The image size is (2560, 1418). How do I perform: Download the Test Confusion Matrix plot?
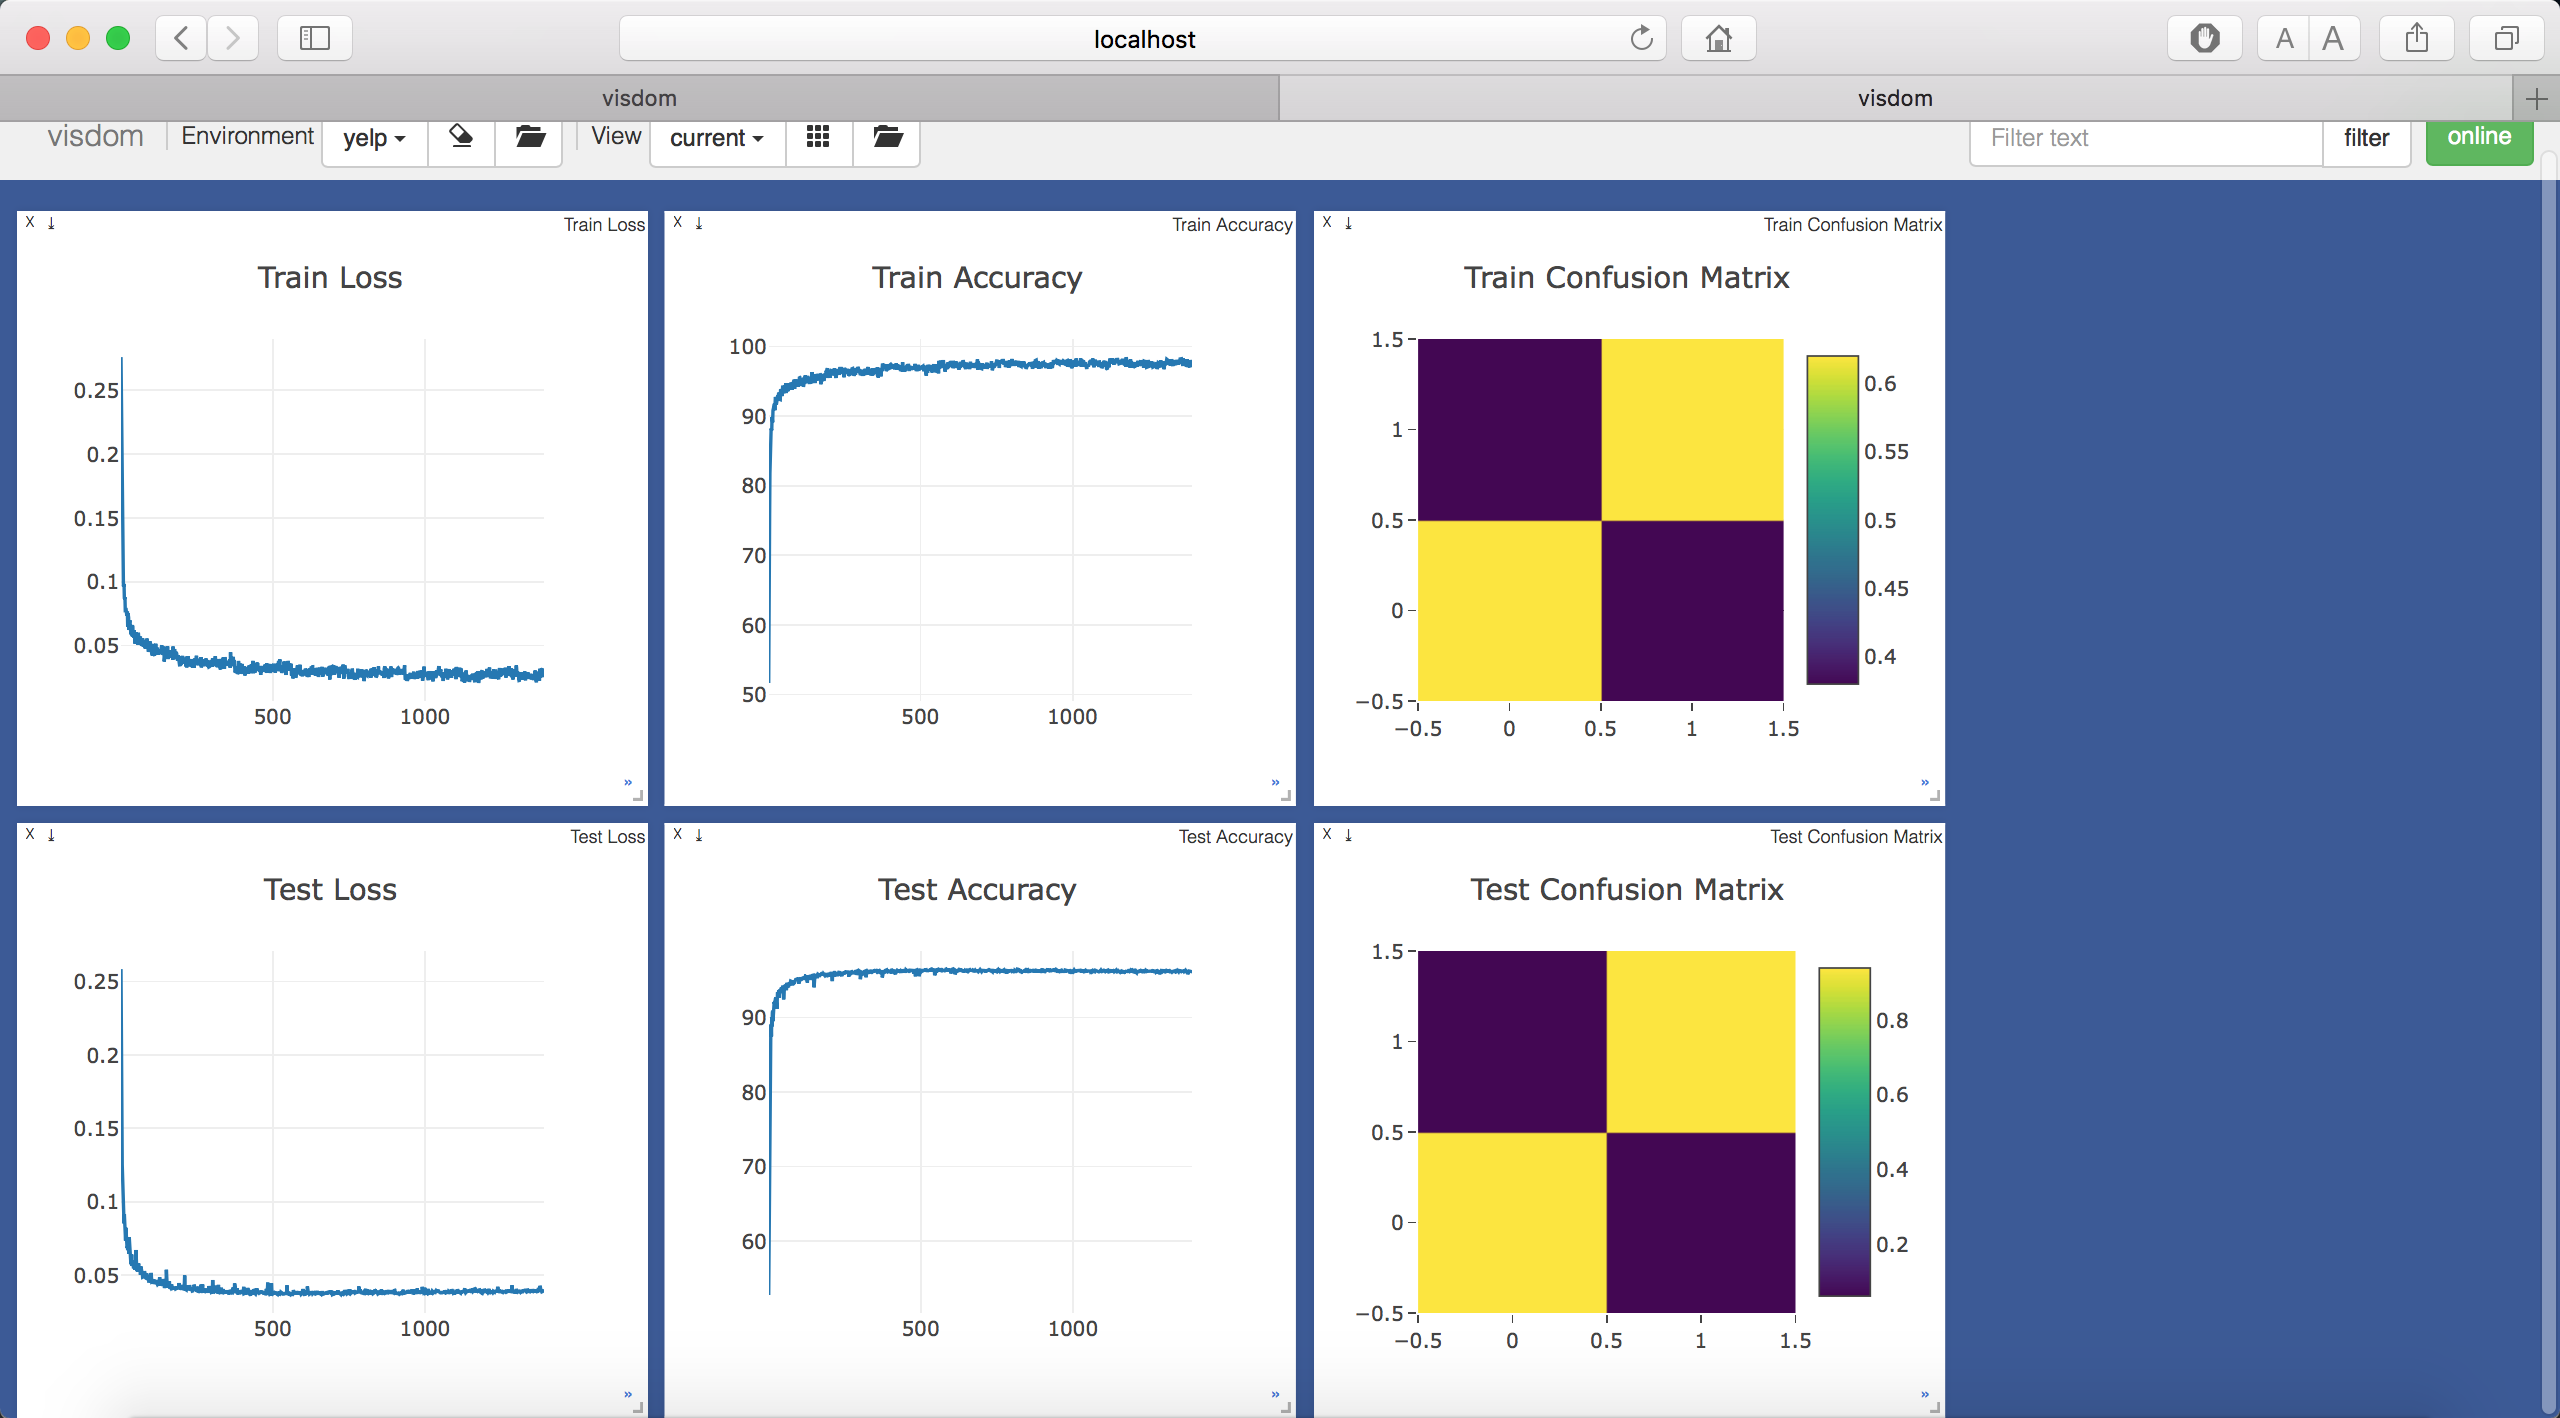1349,835
